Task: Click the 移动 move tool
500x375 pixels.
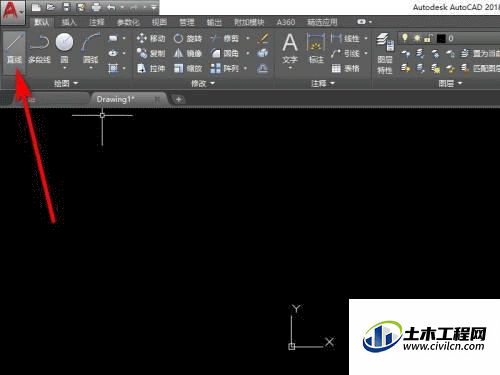Action: click(151, 38)
